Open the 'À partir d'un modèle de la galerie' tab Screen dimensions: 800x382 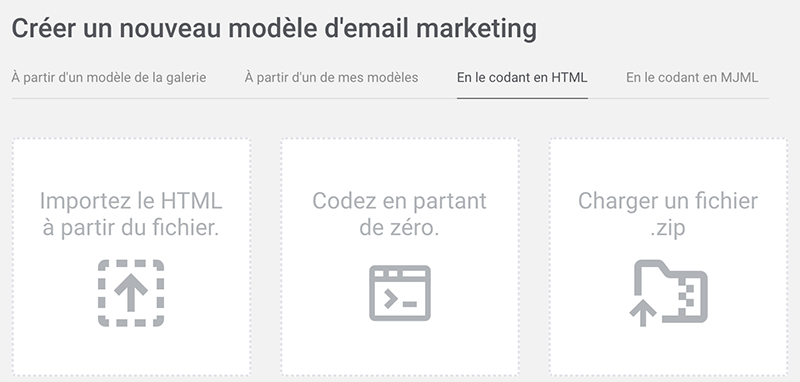pos(109,78)
